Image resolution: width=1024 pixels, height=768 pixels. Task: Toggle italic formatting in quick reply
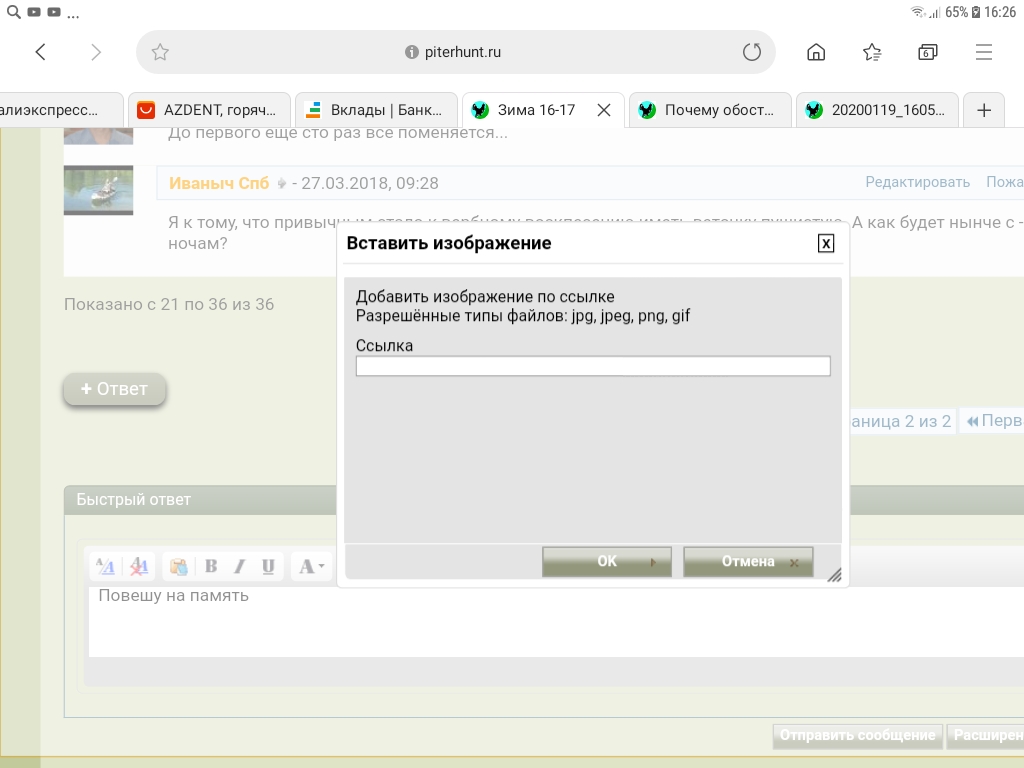[239, 567]
